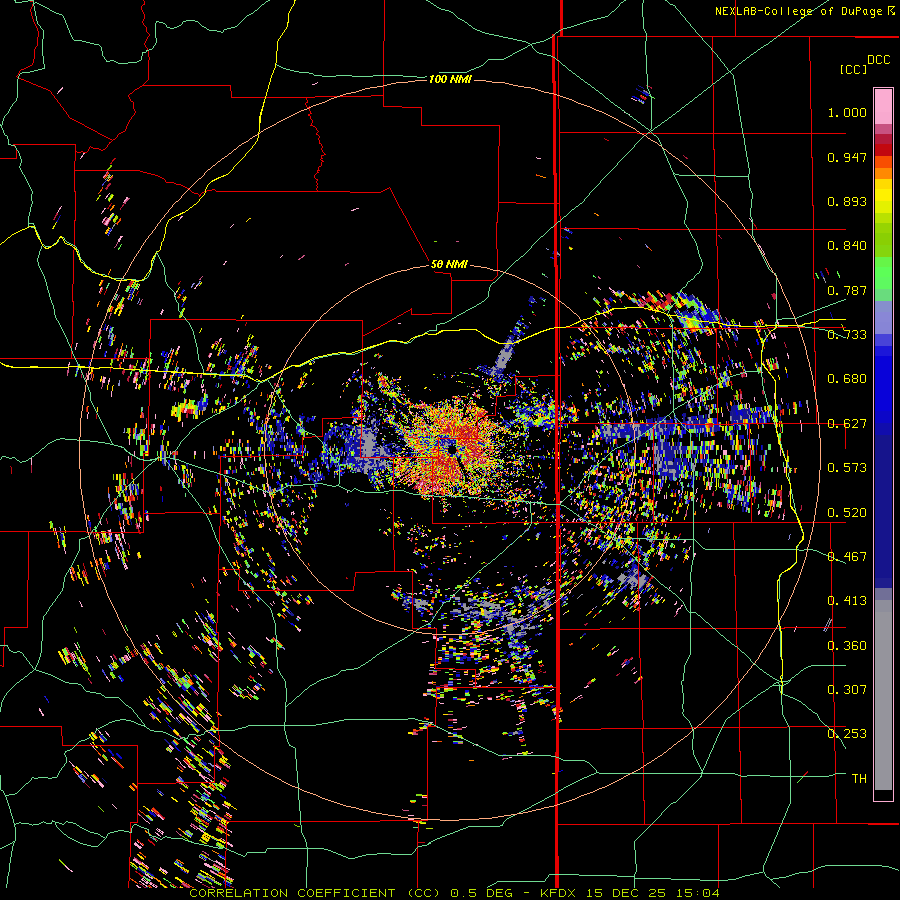This screenshot has width=900, height=900.
Task: Pick the large gray color bar segment
Action: 883,695
